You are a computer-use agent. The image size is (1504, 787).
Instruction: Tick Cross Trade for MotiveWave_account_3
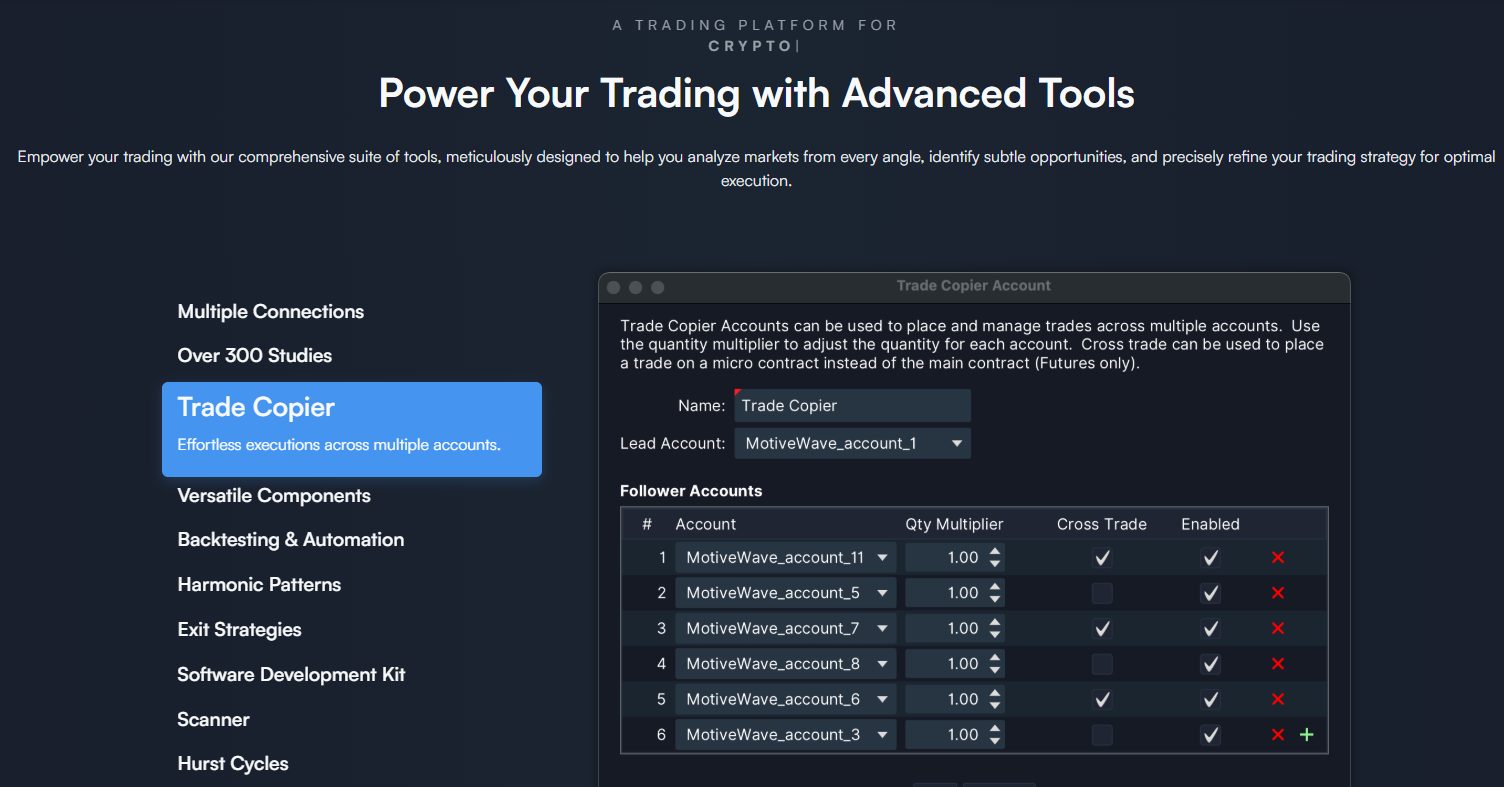(1102, 735)
